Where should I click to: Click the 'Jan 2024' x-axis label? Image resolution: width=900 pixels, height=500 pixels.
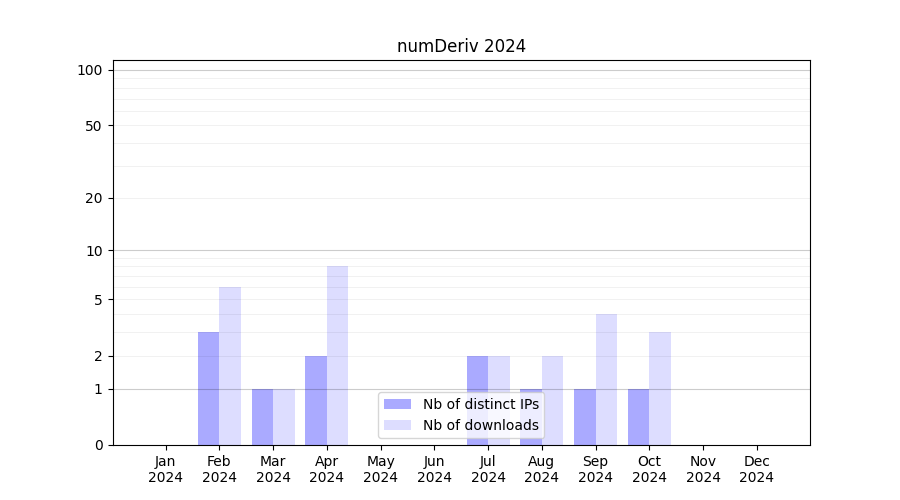point(166,469)
